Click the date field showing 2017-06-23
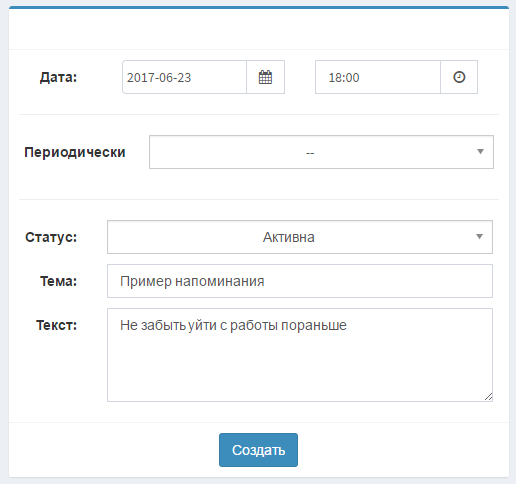Viewport: 516px width, 484px height. pyautogui.click(x=184, y=77)
